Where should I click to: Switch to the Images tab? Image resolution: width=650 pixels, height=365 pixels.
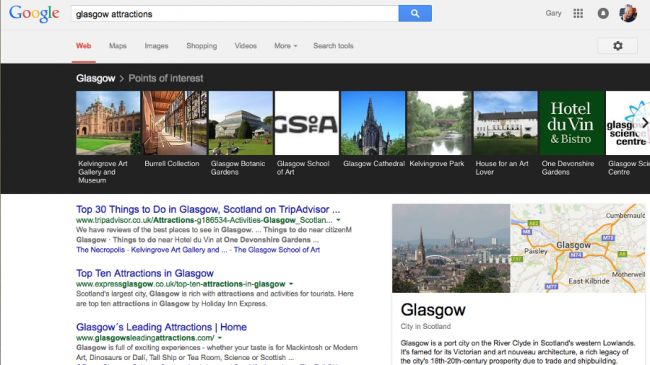pos(156,46)
